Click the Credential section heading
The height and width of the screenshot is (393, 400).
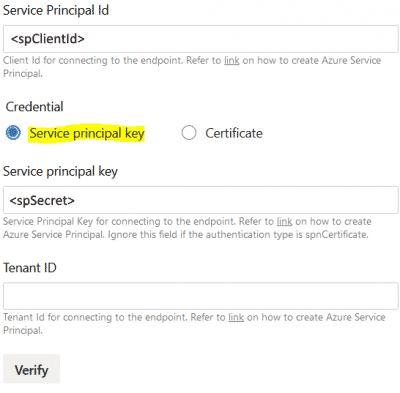click(x=34, y=107)
